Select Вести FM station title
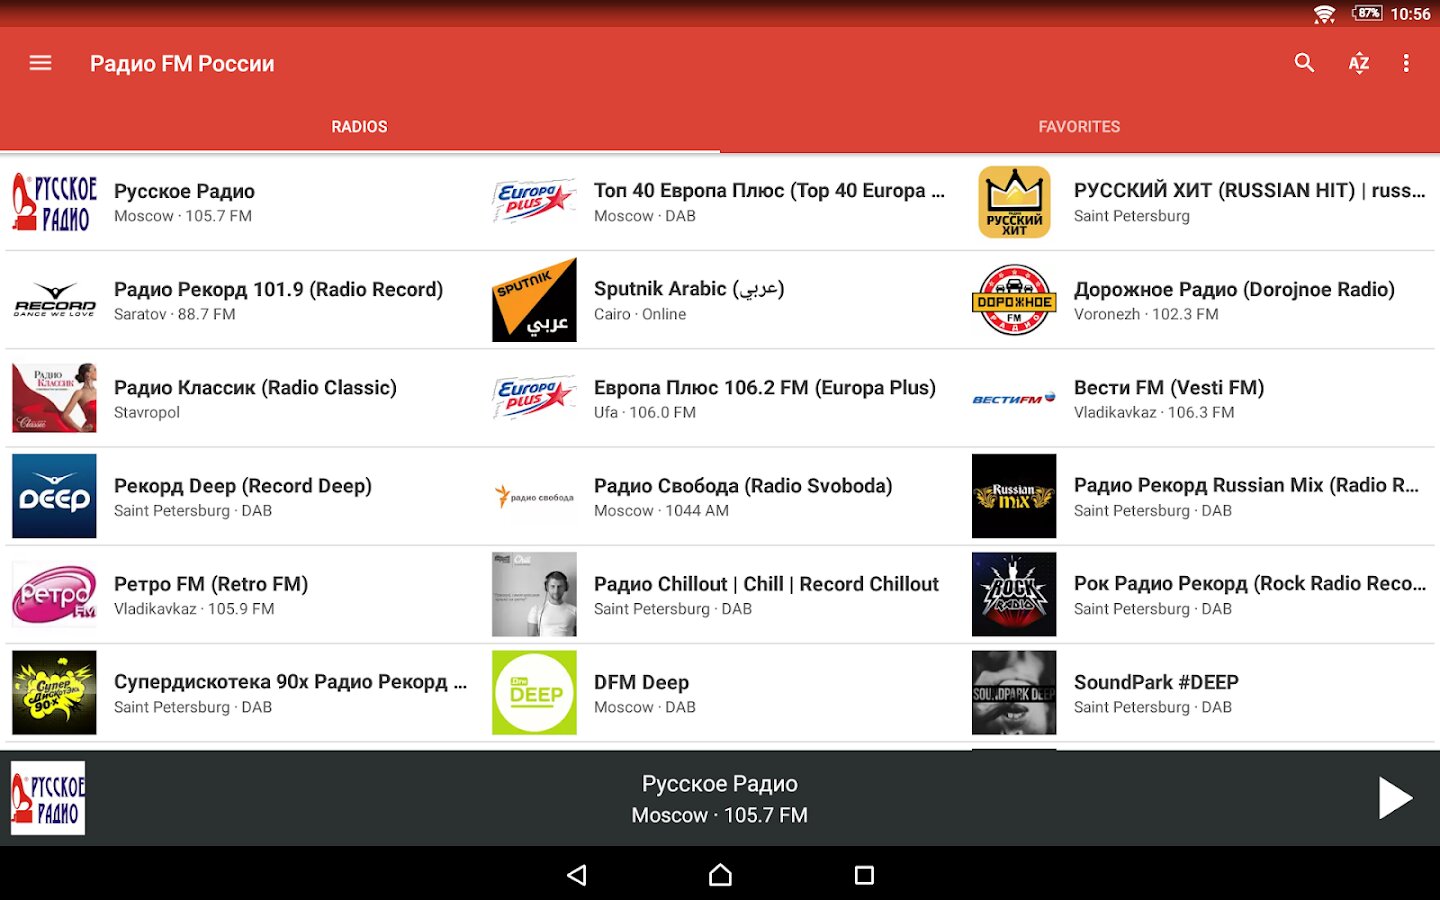The width and height of the screenshot is (1440, 900). pyautogui.click(x=1169, y=387)
